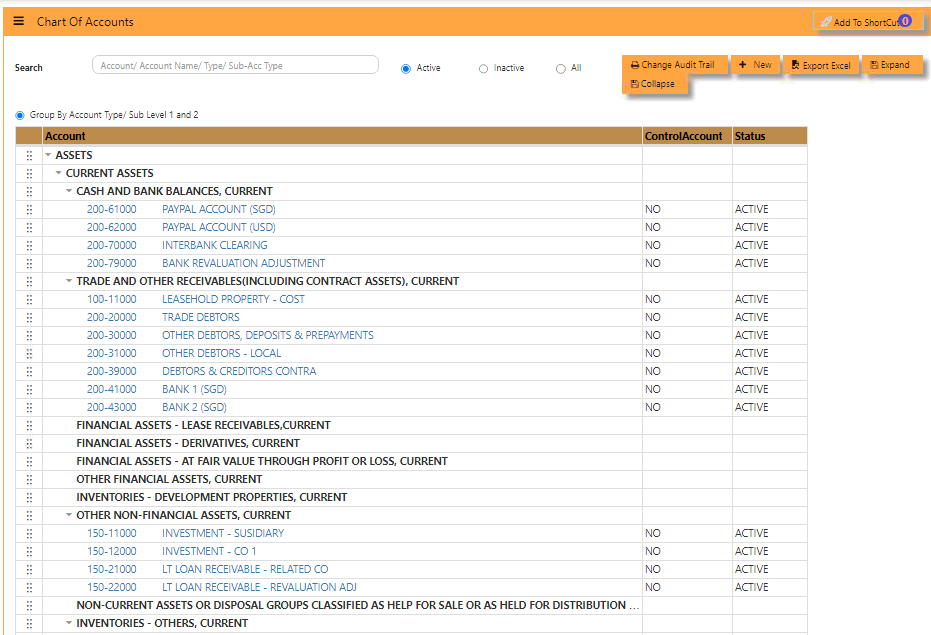This screenshot has height=635, width=931.
Task: Open account 200-41000 BANK 1 (SGD)
Action: tap(157, 389)
